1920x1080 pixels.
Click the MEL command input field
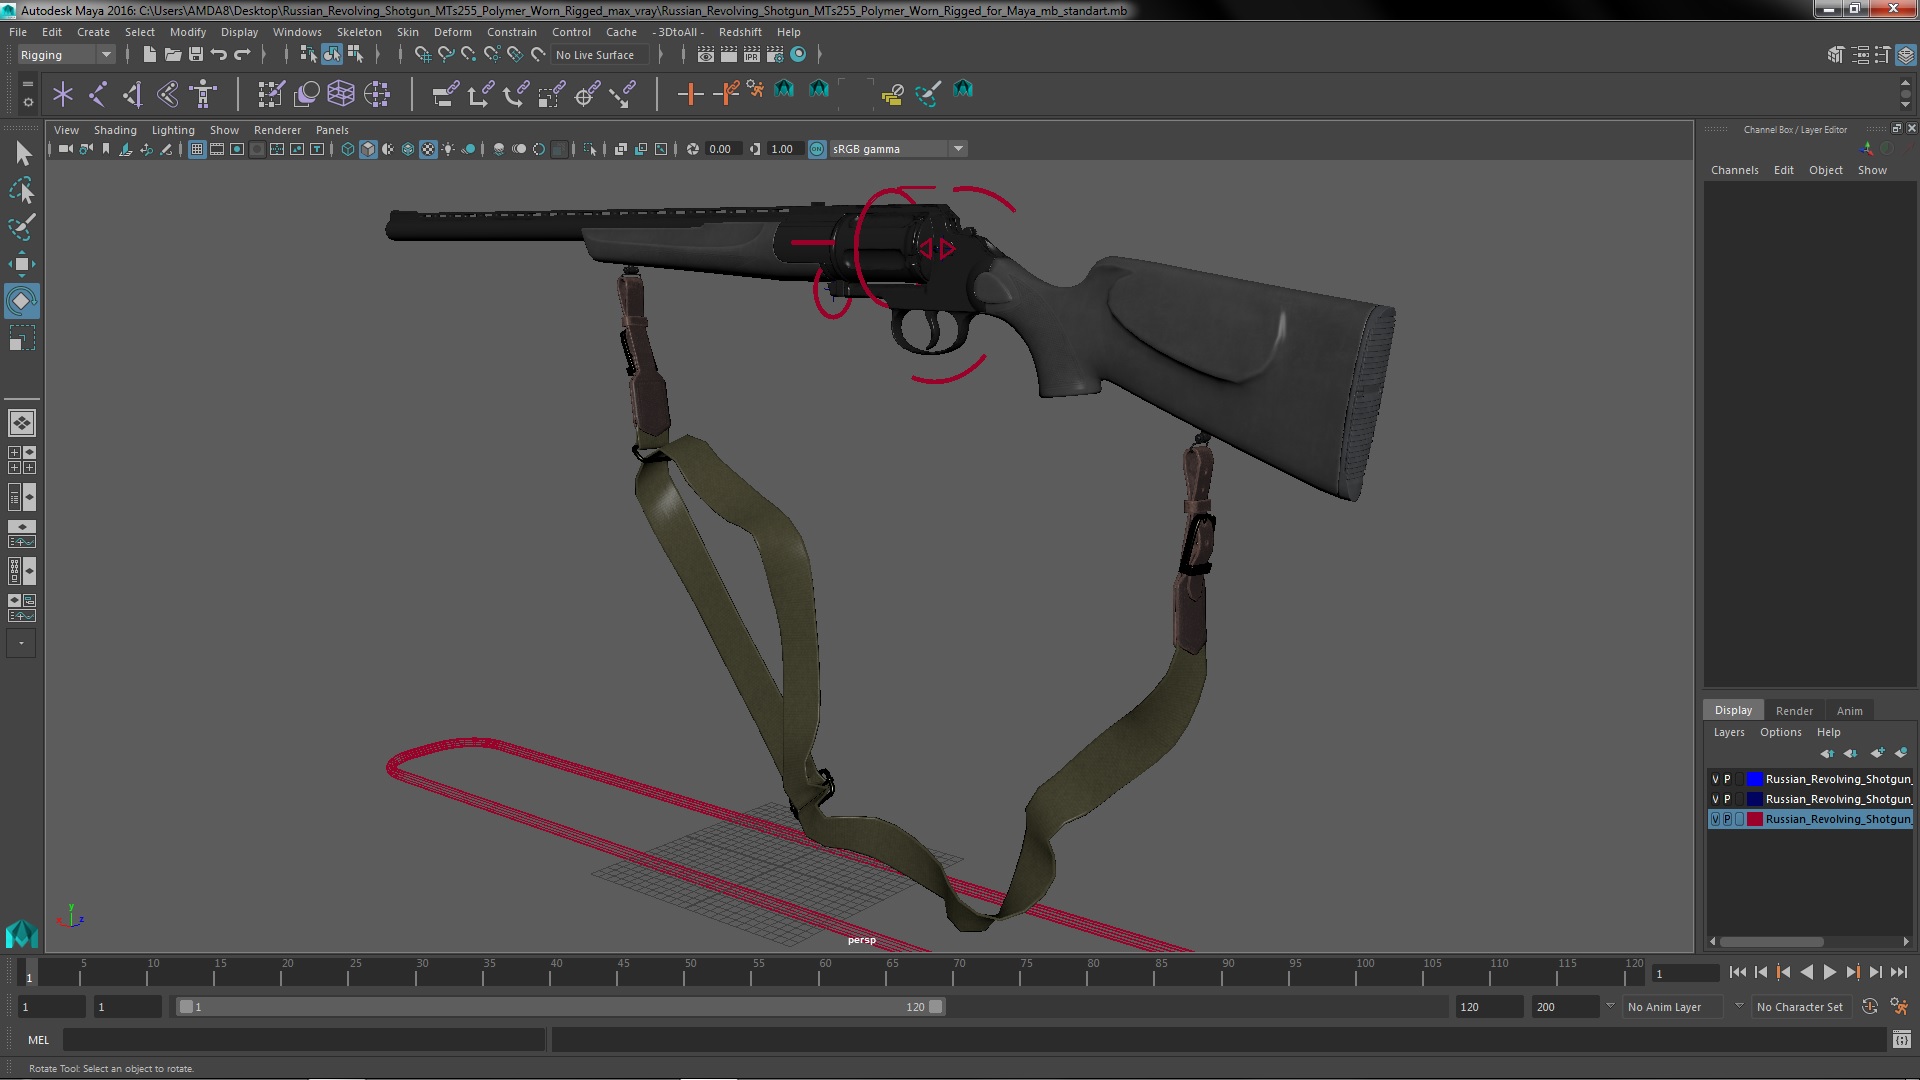pos(304,1040)
